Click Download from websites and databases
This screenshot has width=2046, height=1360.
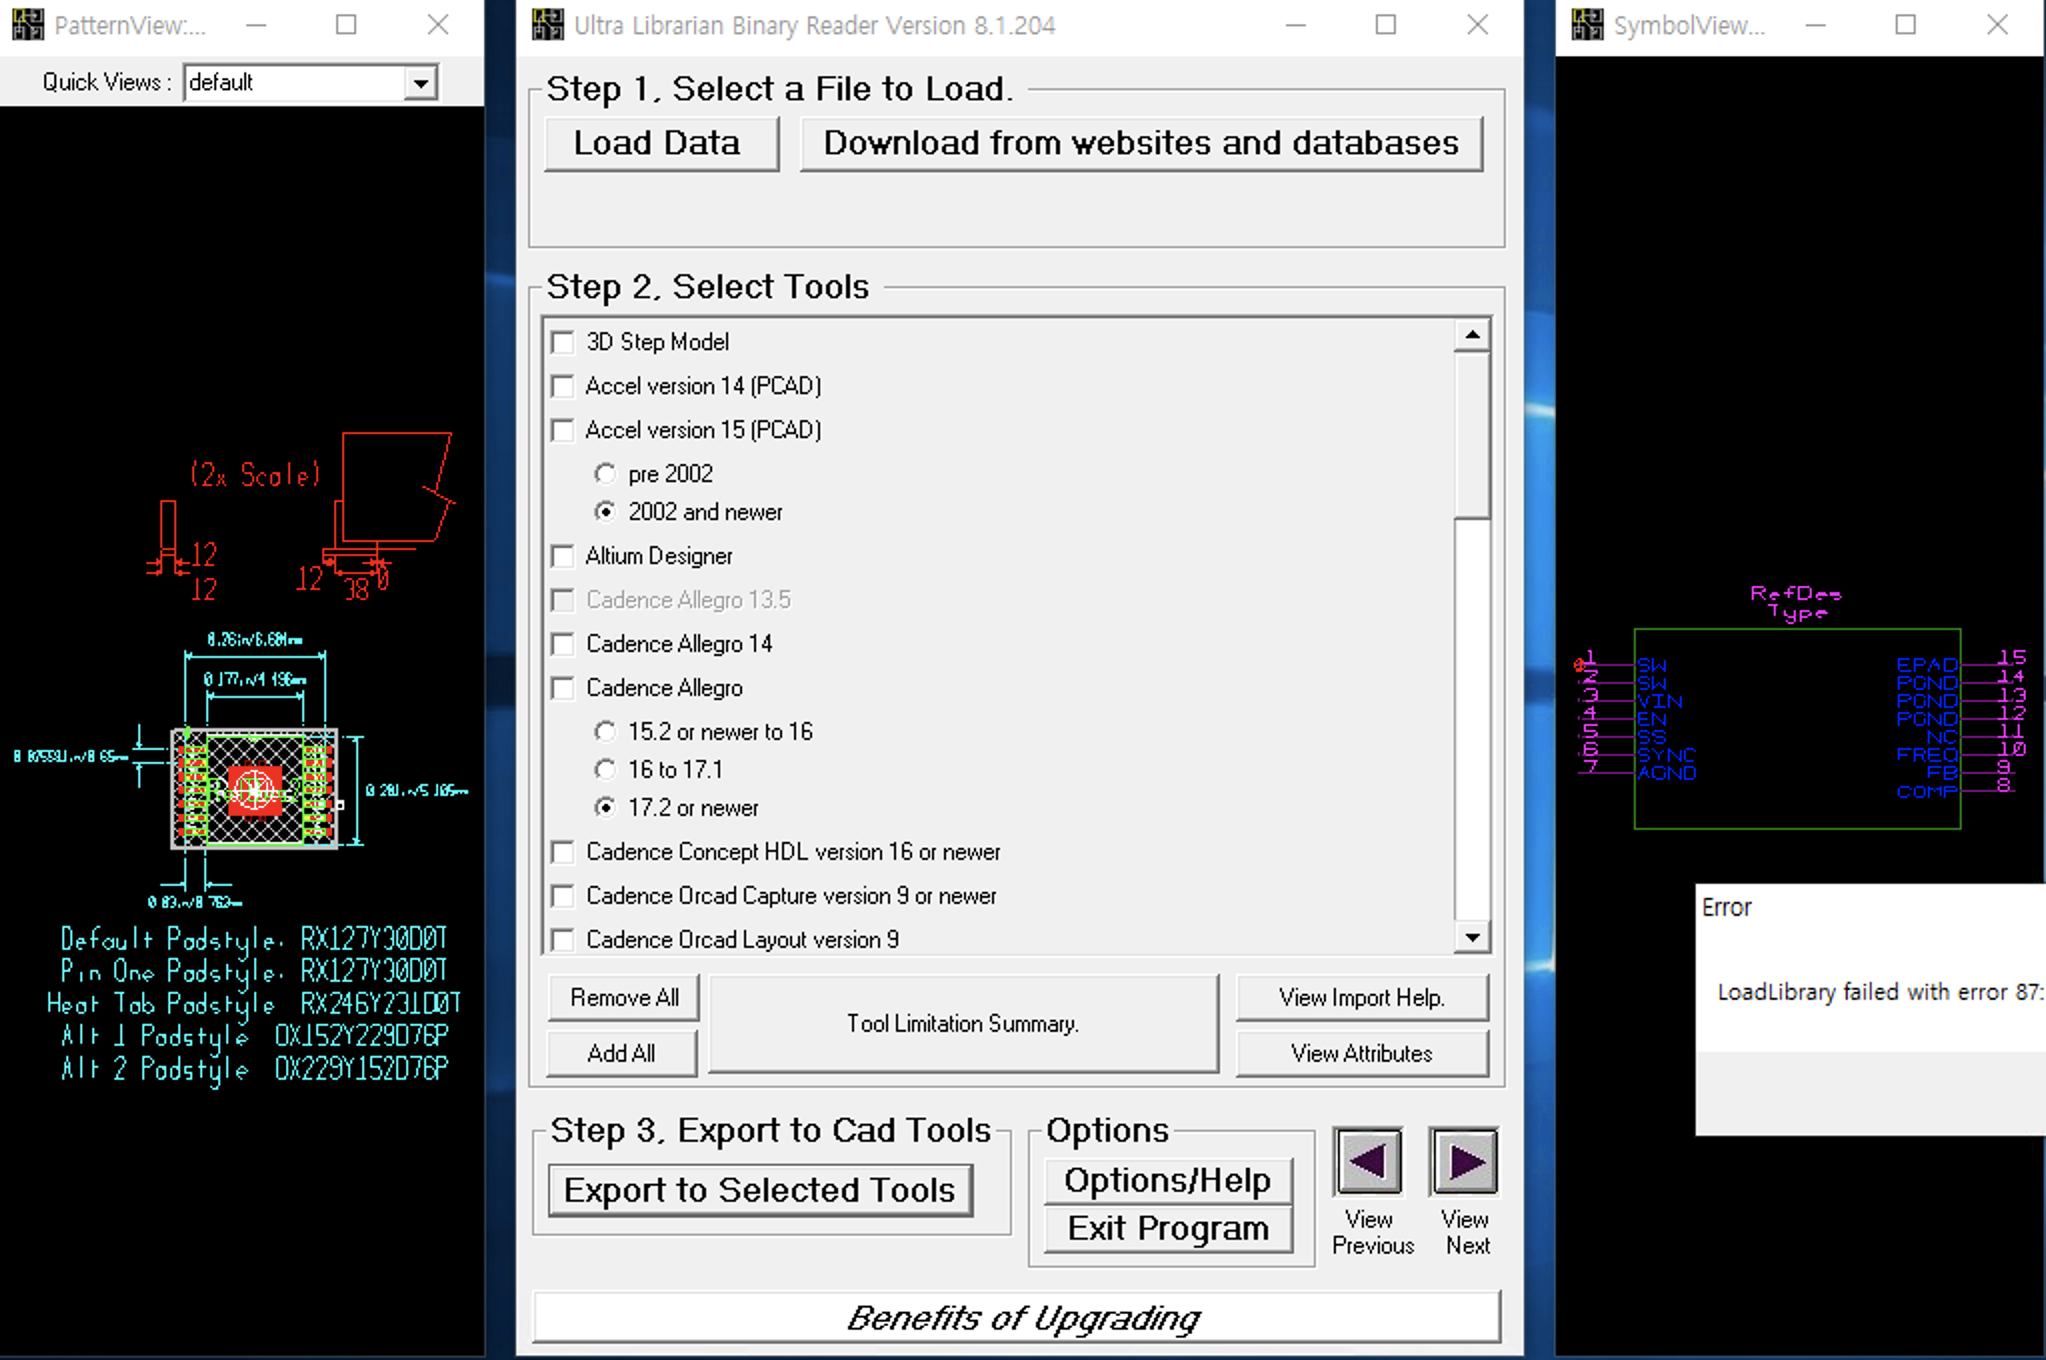[1141, 144]
